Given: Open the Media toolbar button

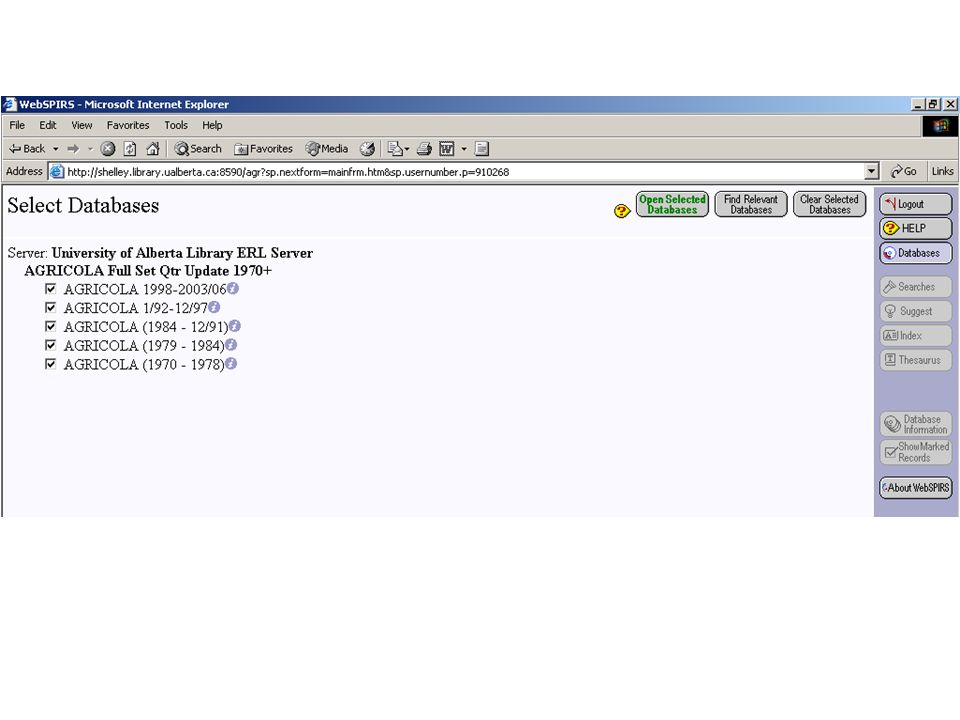Looking at the screenshot, I should click(327, 149).
